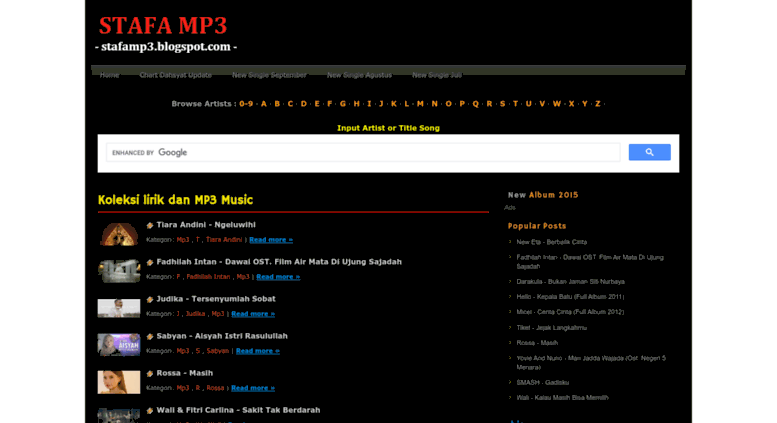Open popular post Yovie And Nuno - Man Jadda Wajada

click(x=591, y=363)
